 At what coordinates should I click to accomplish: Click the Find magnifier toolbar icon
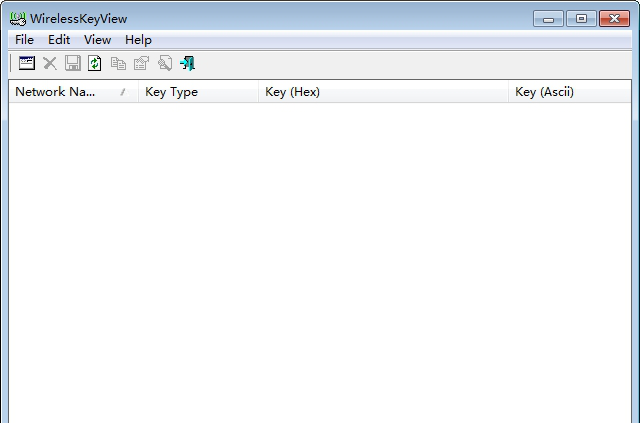[x=165, y=63]
